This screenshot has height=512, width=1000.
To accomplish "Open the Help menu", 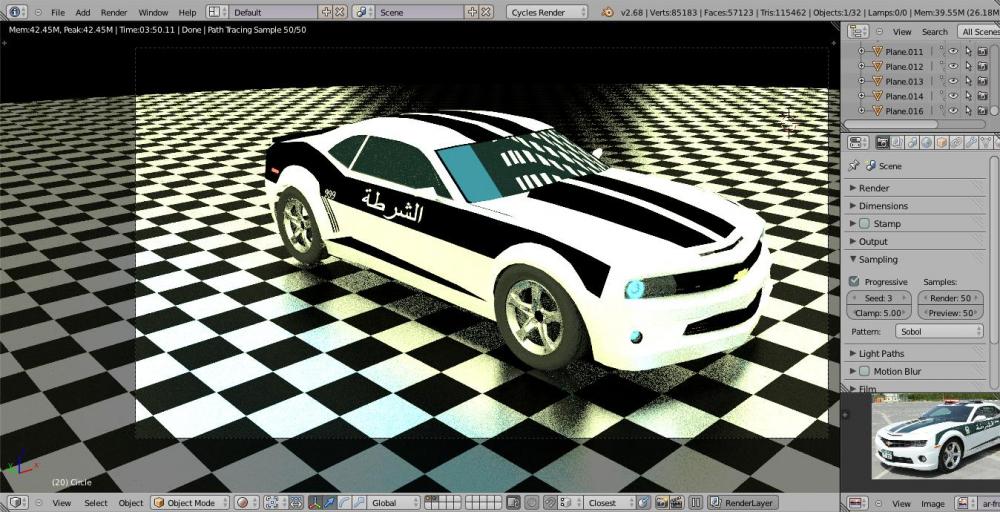I will [188, 13].
